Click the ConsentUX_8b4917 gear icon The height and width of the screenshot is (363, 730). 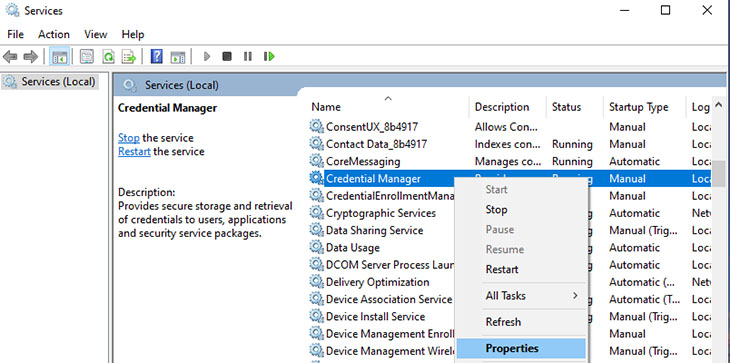[x=316, y=126]
